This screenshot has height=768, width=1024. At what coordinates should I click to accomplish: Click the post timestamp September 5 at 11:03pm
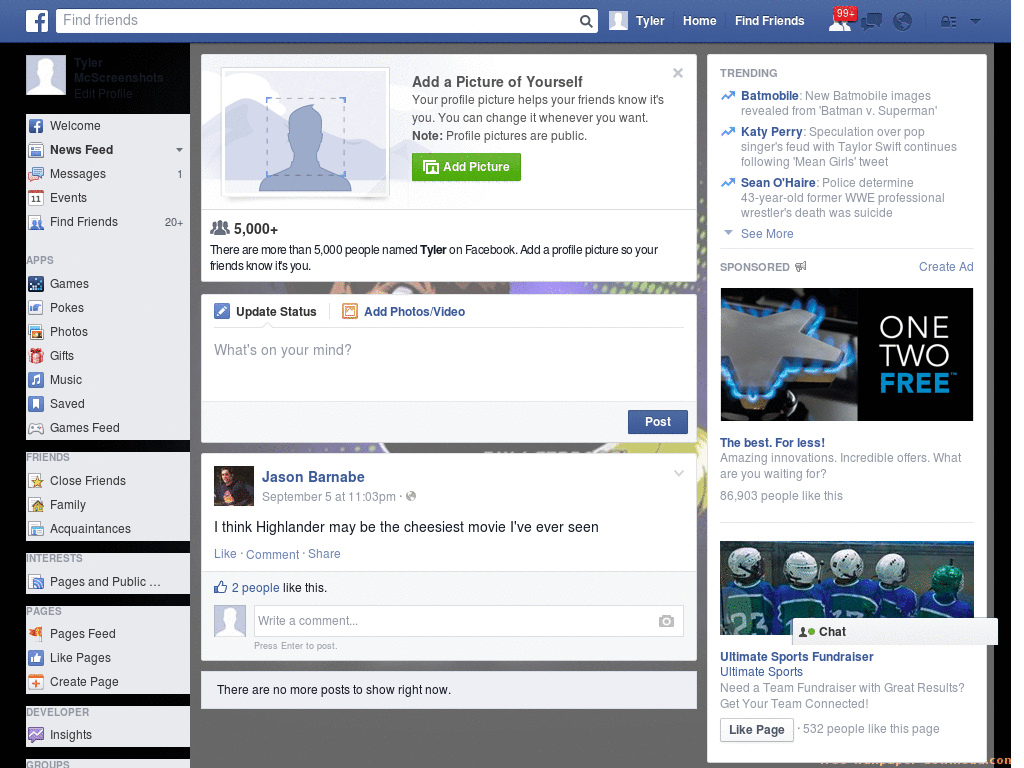click(x=328, y=497)
